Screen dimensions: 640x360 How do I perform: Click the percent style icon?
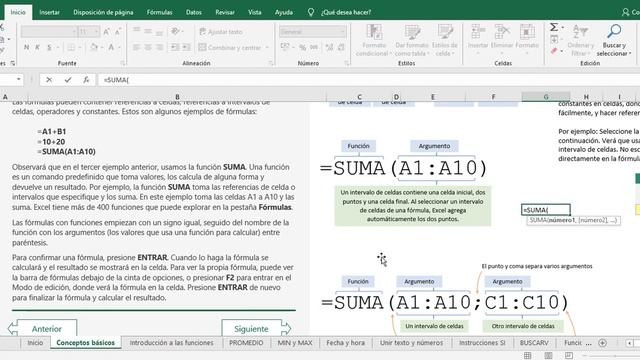tap(302, 47)
